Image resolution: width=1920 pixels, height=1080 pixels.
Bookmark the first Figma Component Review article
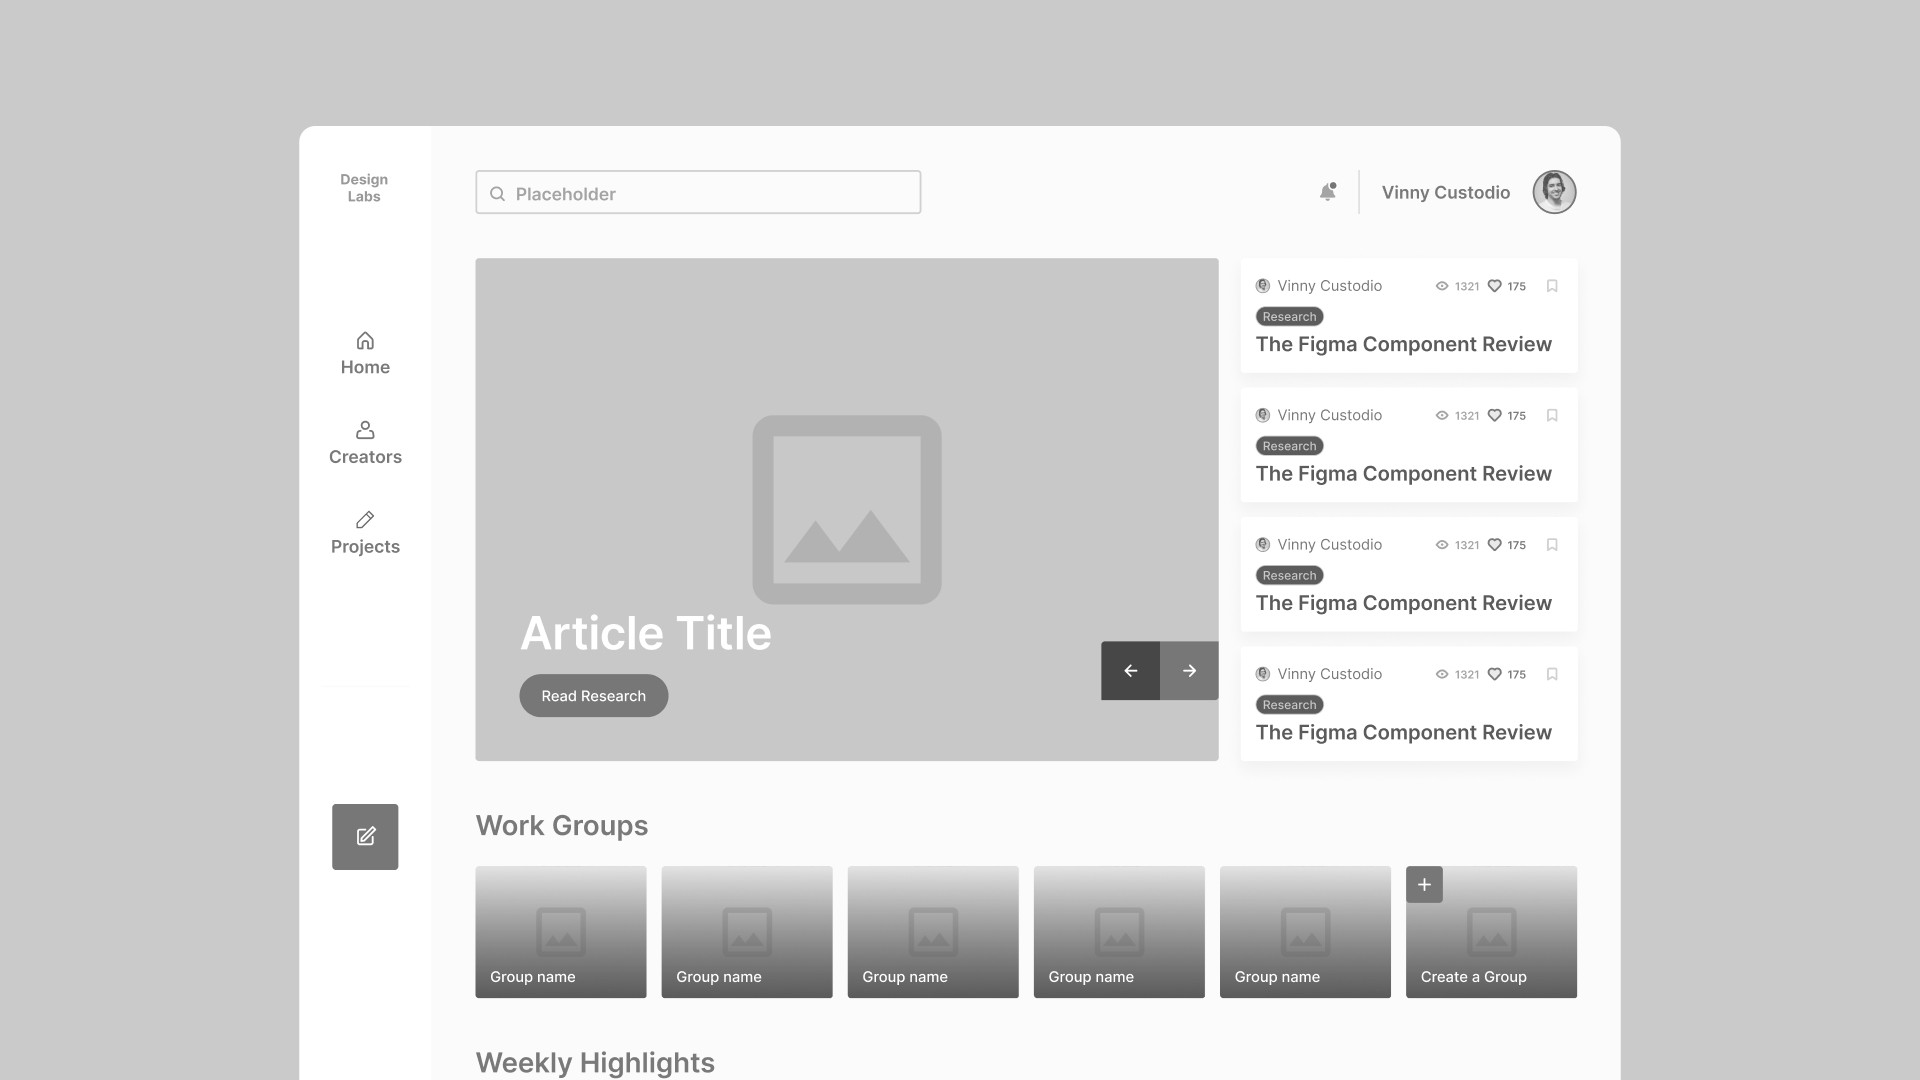[1552, 286]
